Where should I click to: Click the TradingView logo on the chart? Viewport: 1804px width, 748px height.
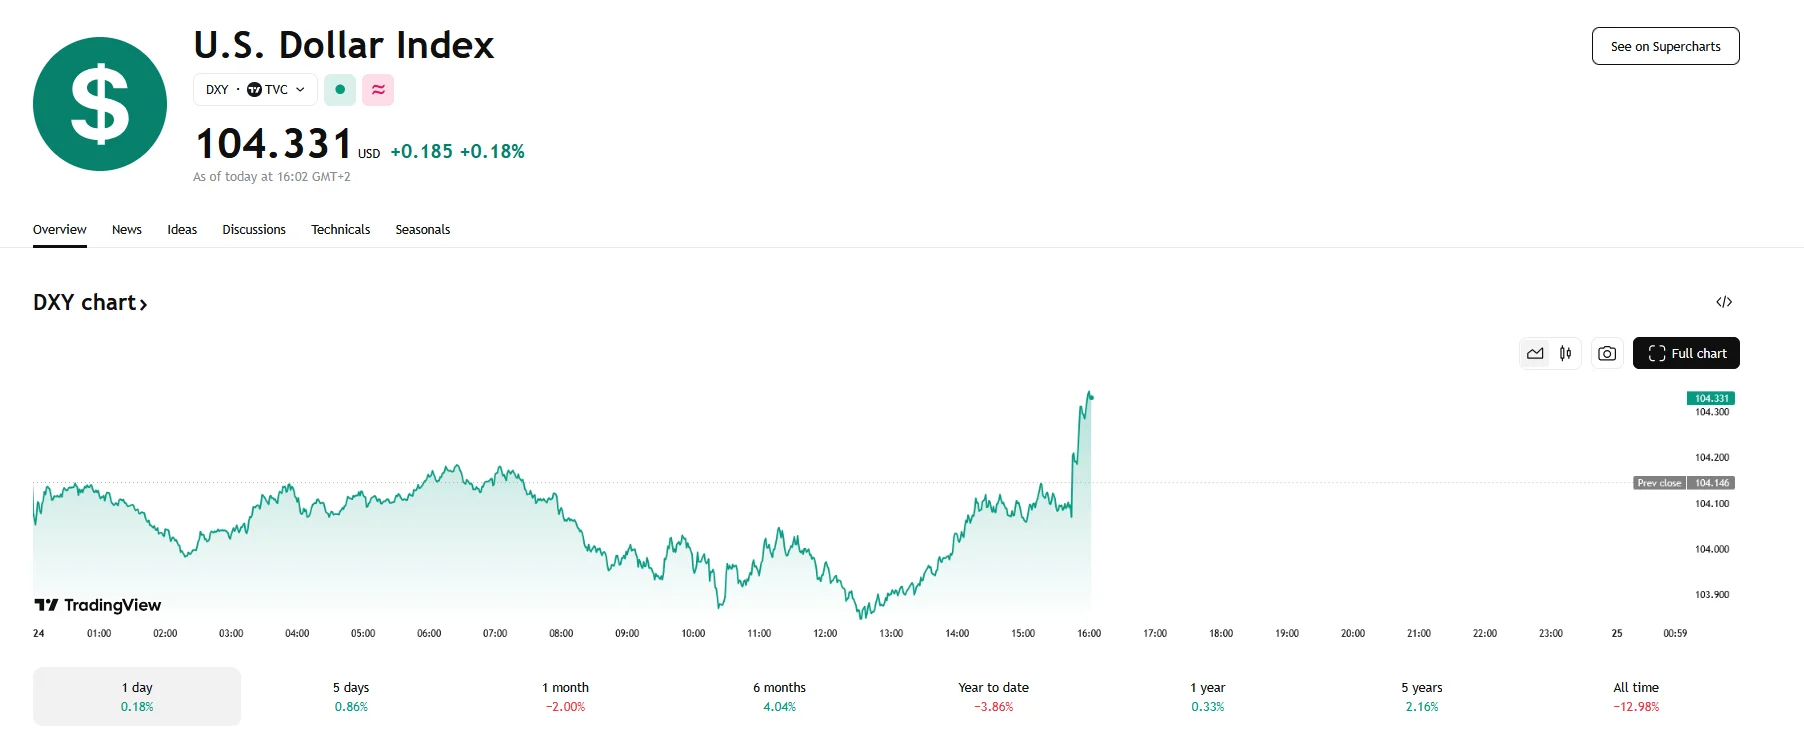coord(98,605)
